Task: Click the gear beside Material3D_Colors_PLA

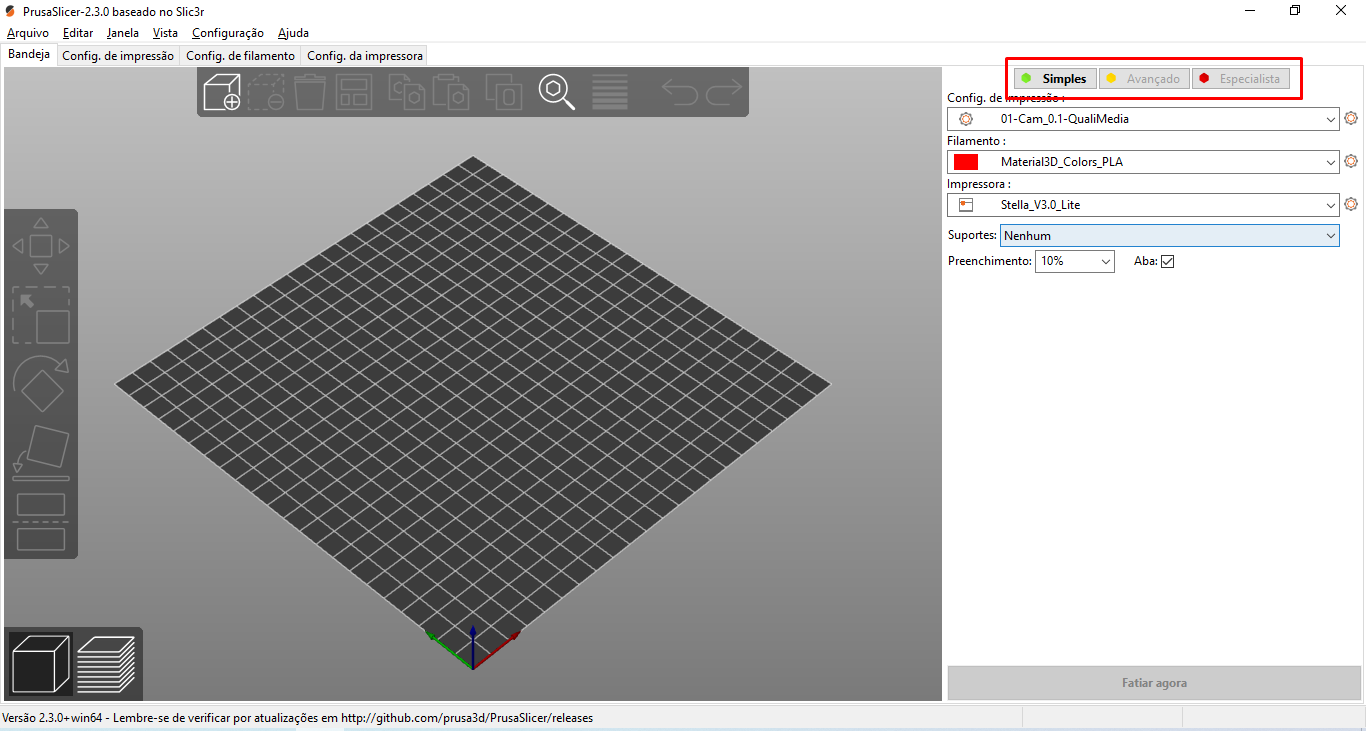Action: coord(1351,161)
